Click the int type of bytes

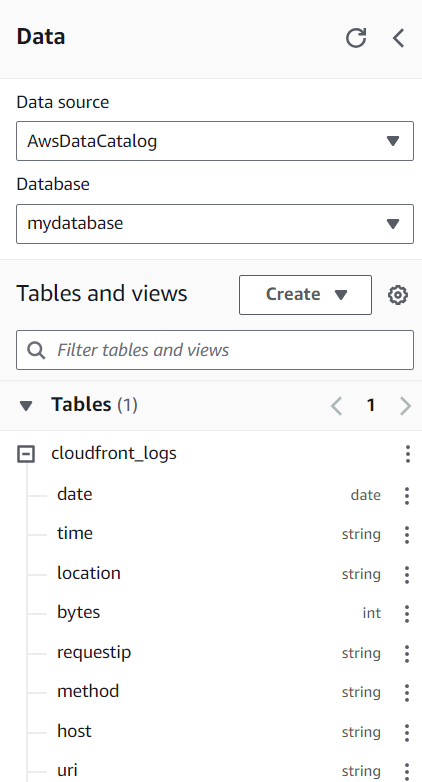point(372,613)
